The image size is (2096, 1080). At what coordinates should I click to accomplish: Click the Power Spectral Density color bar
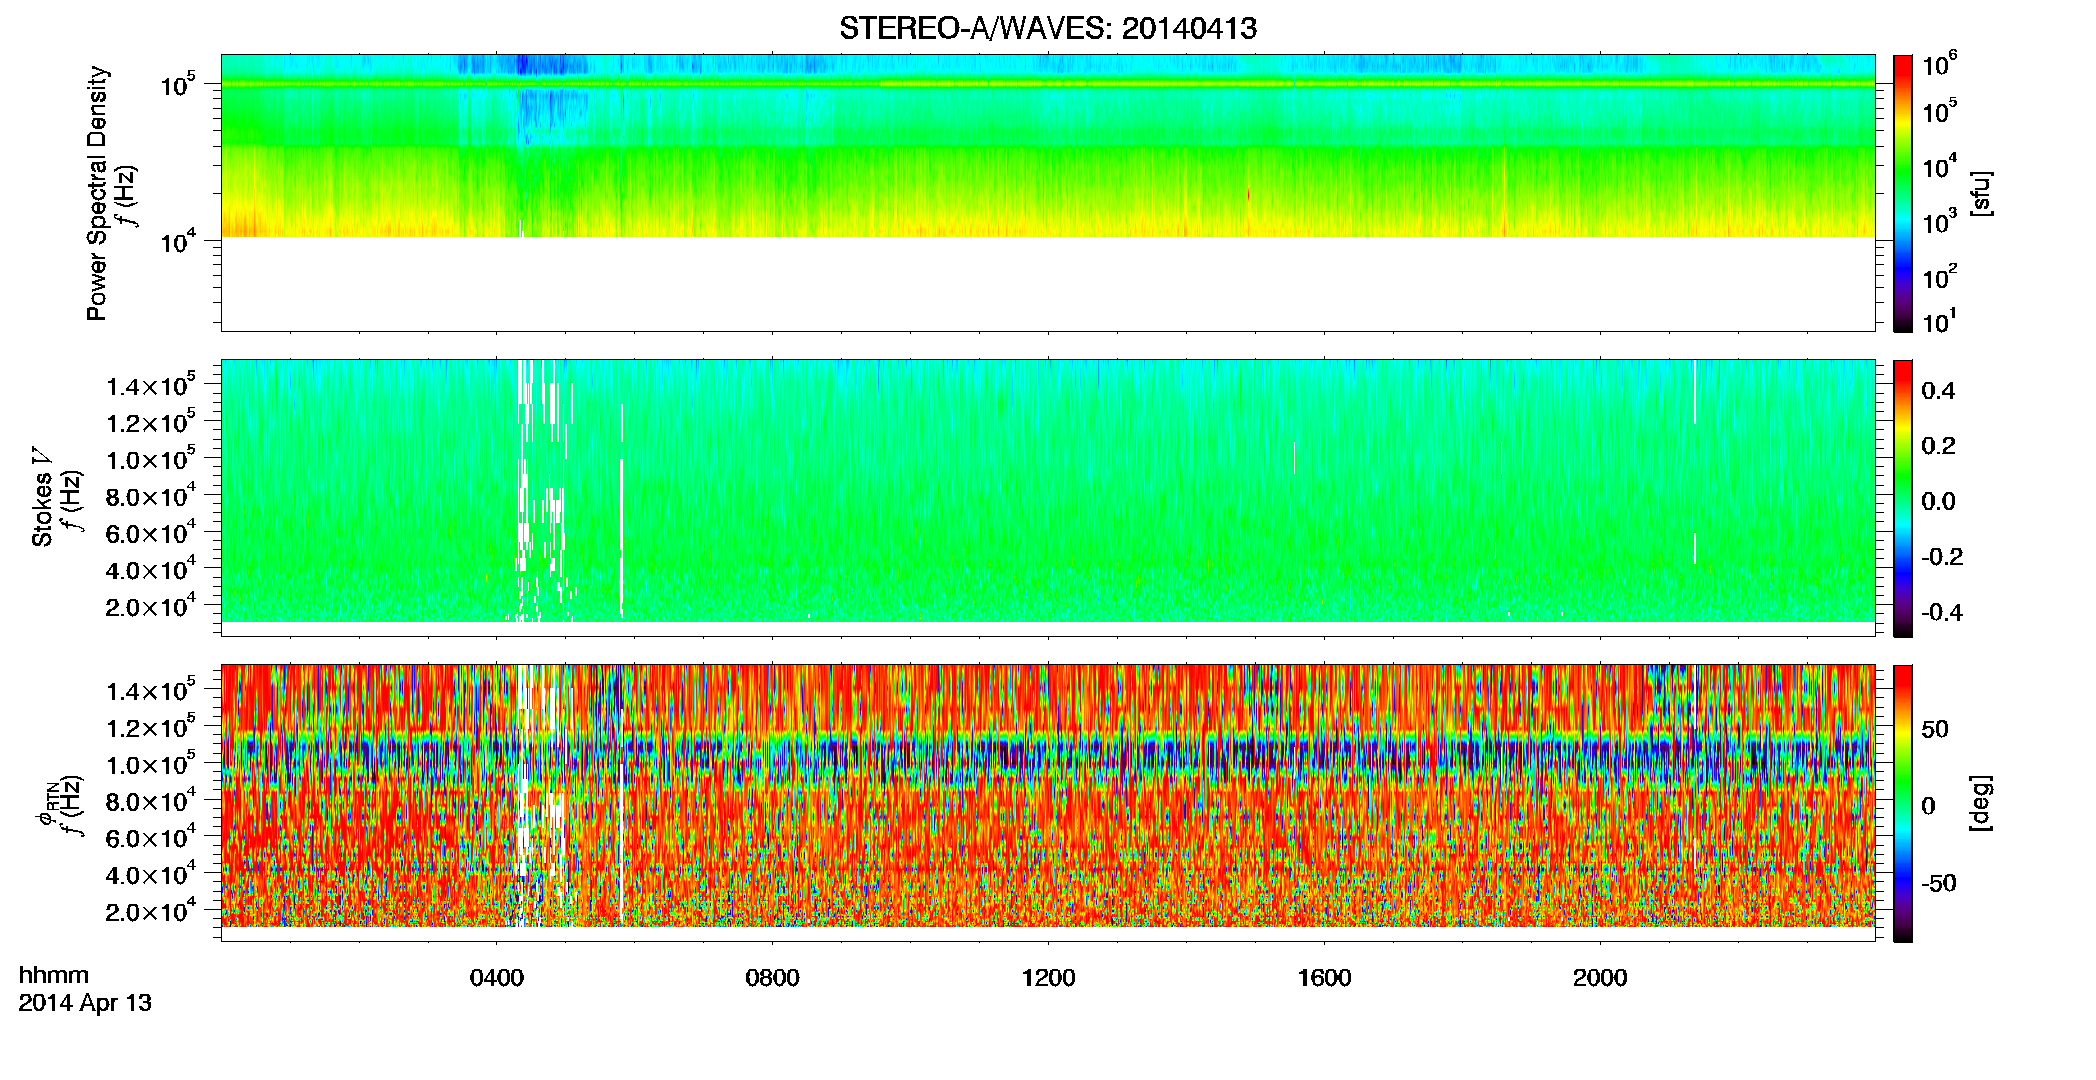point(1903,193)
